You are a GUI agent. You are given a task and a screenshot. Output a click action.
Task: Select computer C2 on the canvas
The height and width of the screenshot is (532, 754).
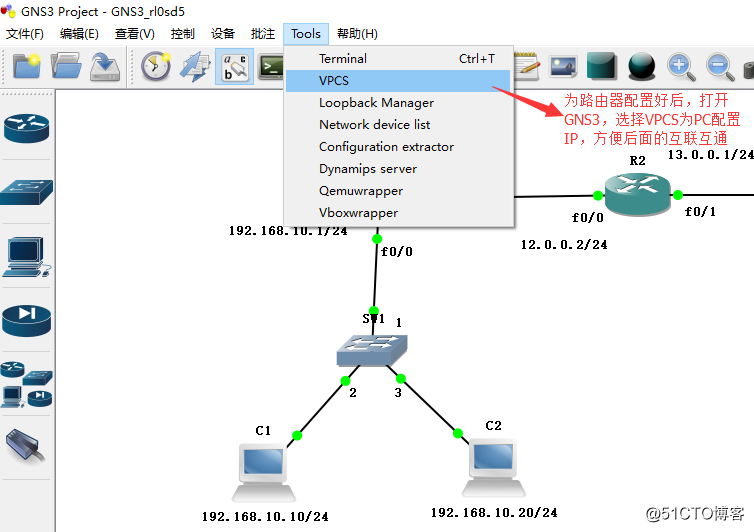coord(494,467)
